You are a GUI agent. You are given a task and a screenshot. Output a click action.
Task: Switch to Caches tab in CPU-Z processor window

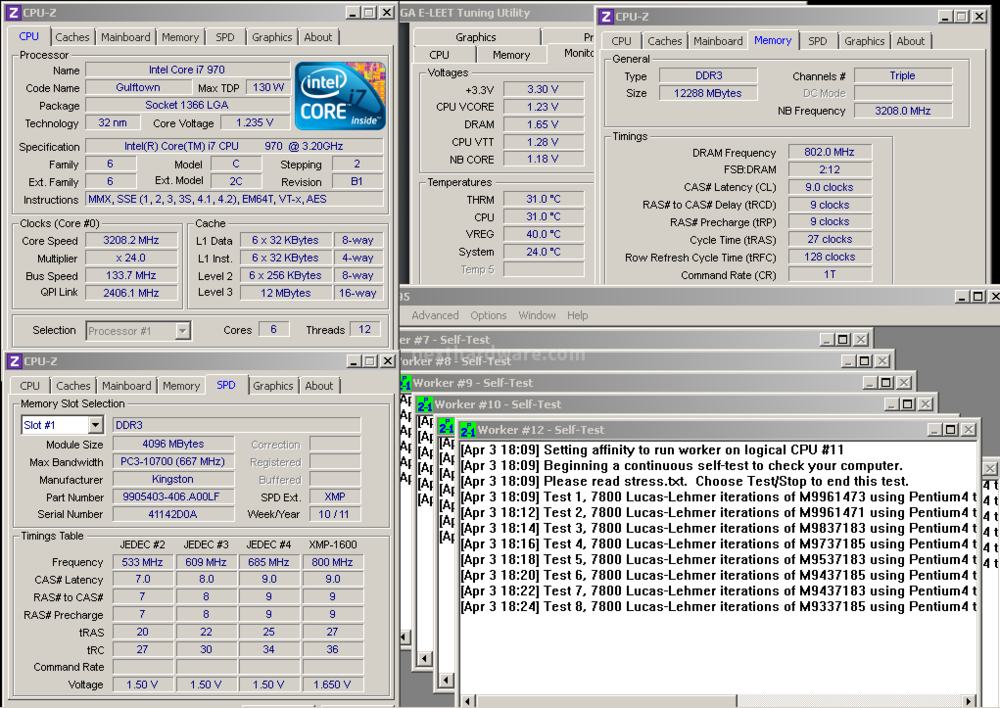click(72, 37)
